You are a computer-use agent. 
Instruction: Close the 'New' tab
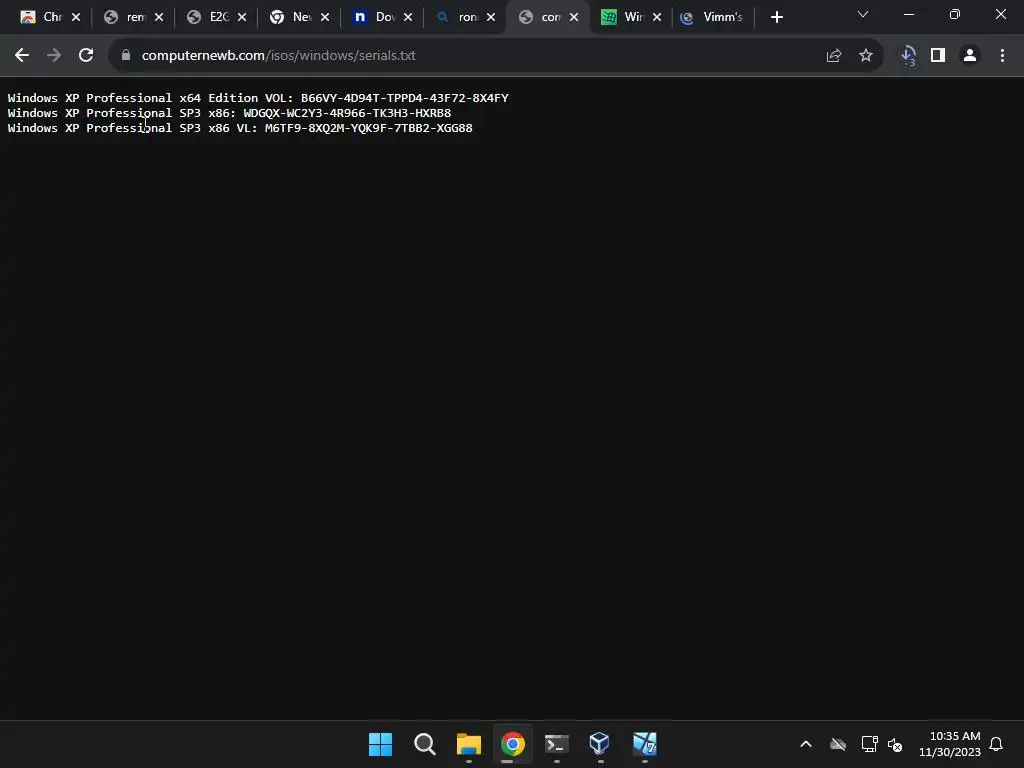325,17
